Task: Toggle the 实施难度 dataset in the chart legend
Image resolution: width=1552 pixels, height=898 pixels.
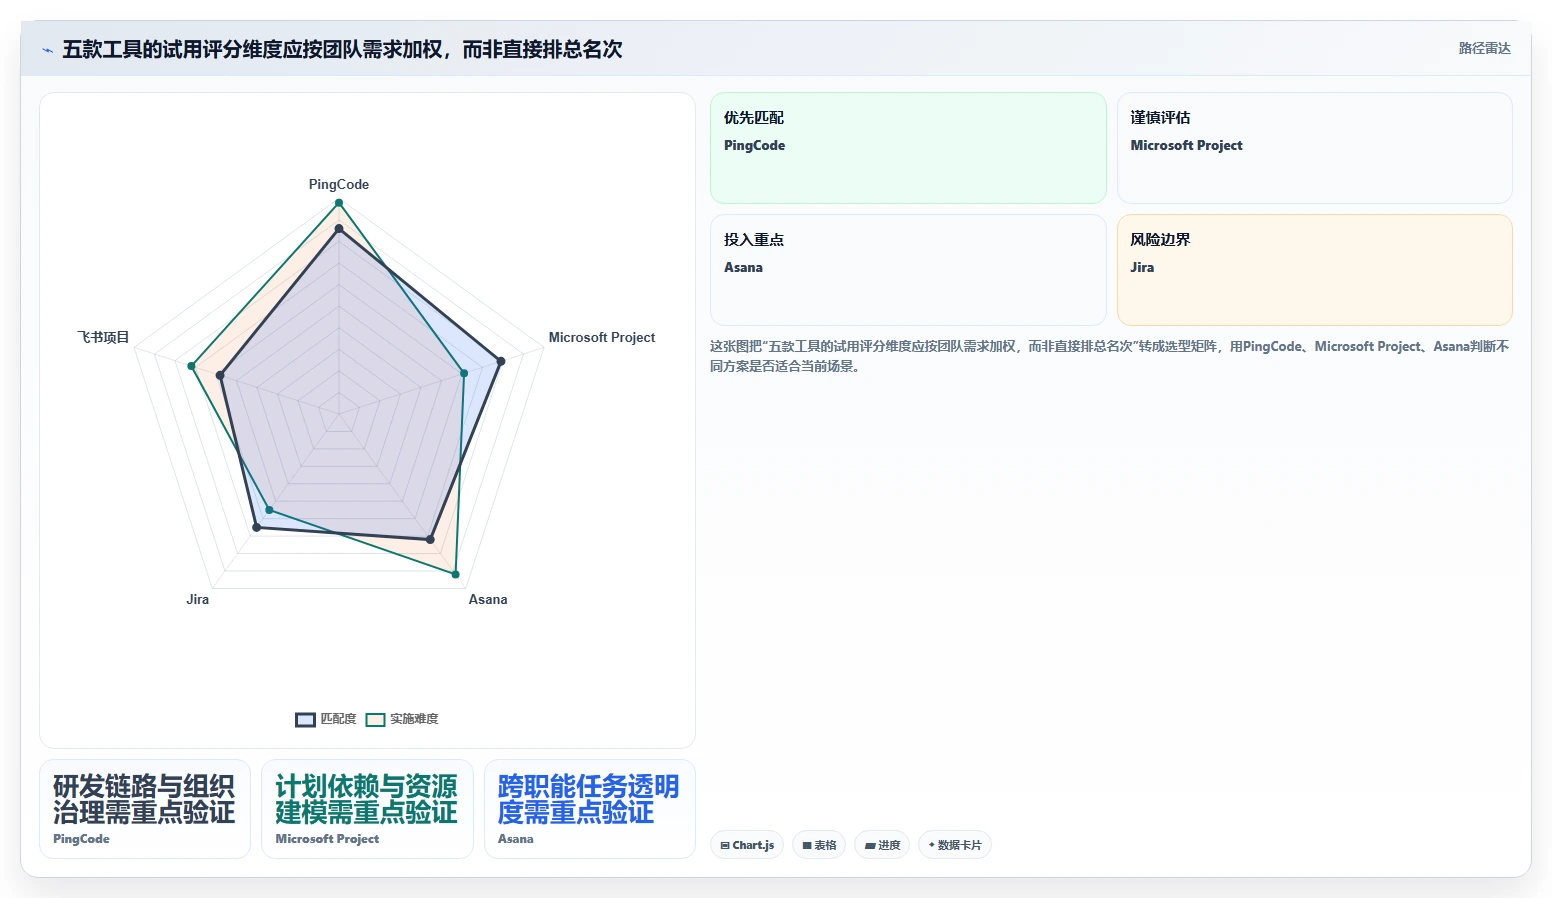Action: tap(402, 719)
